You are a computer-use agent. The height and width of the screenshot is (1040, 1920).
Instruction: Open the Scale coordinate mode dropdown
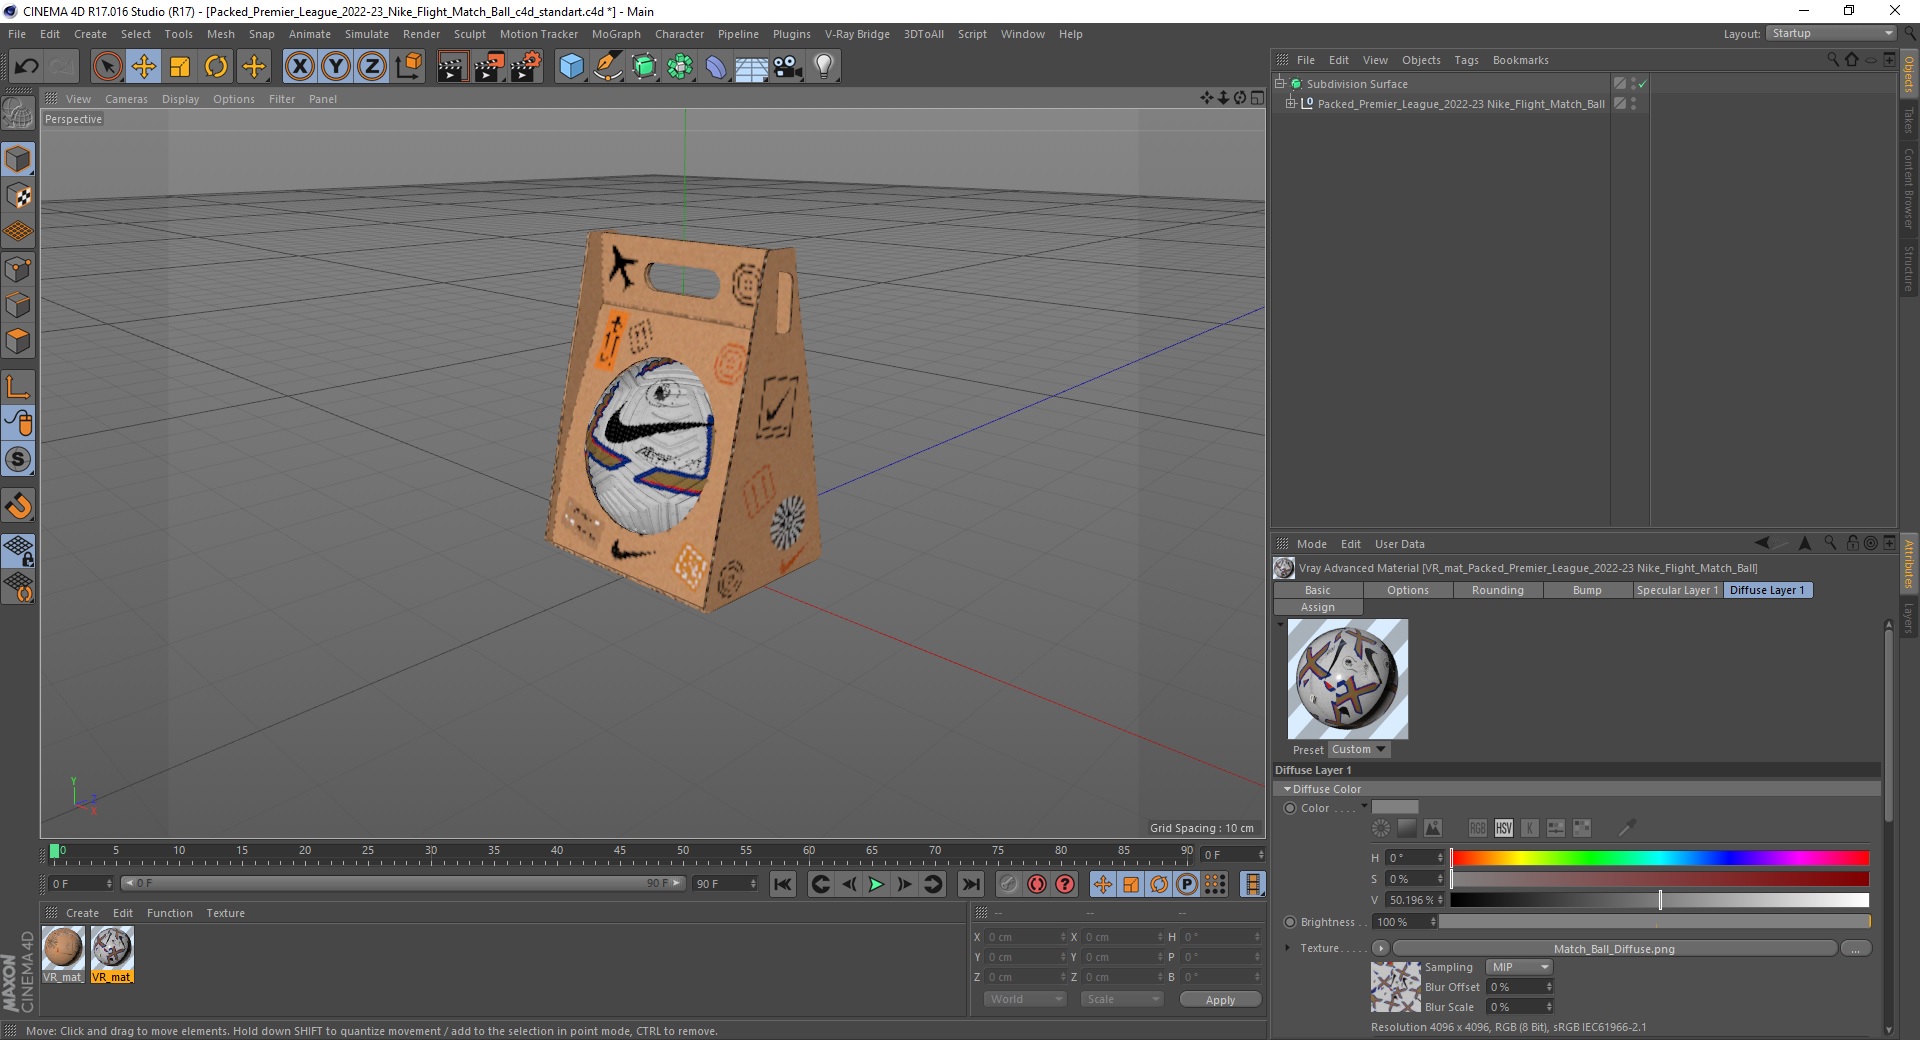pyautogui.click(x=1121, y=999)
